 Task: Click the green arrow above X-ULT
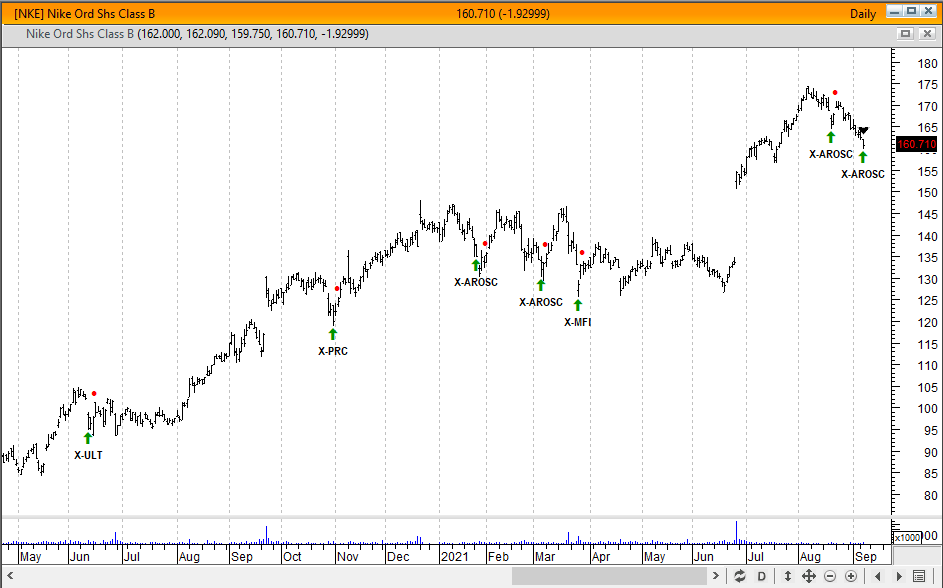coord(88,438)
